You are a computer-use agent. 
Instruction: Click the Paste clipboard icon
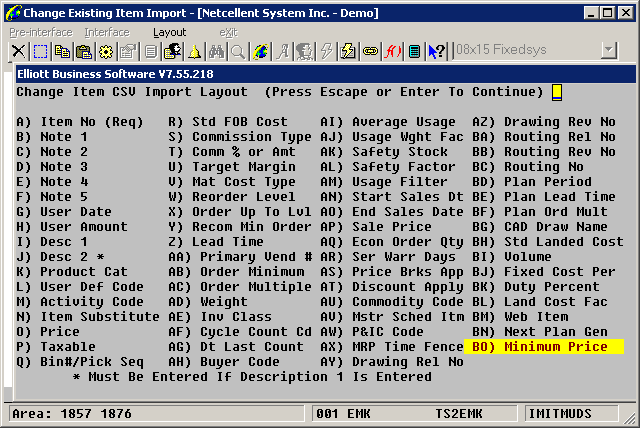84,51
